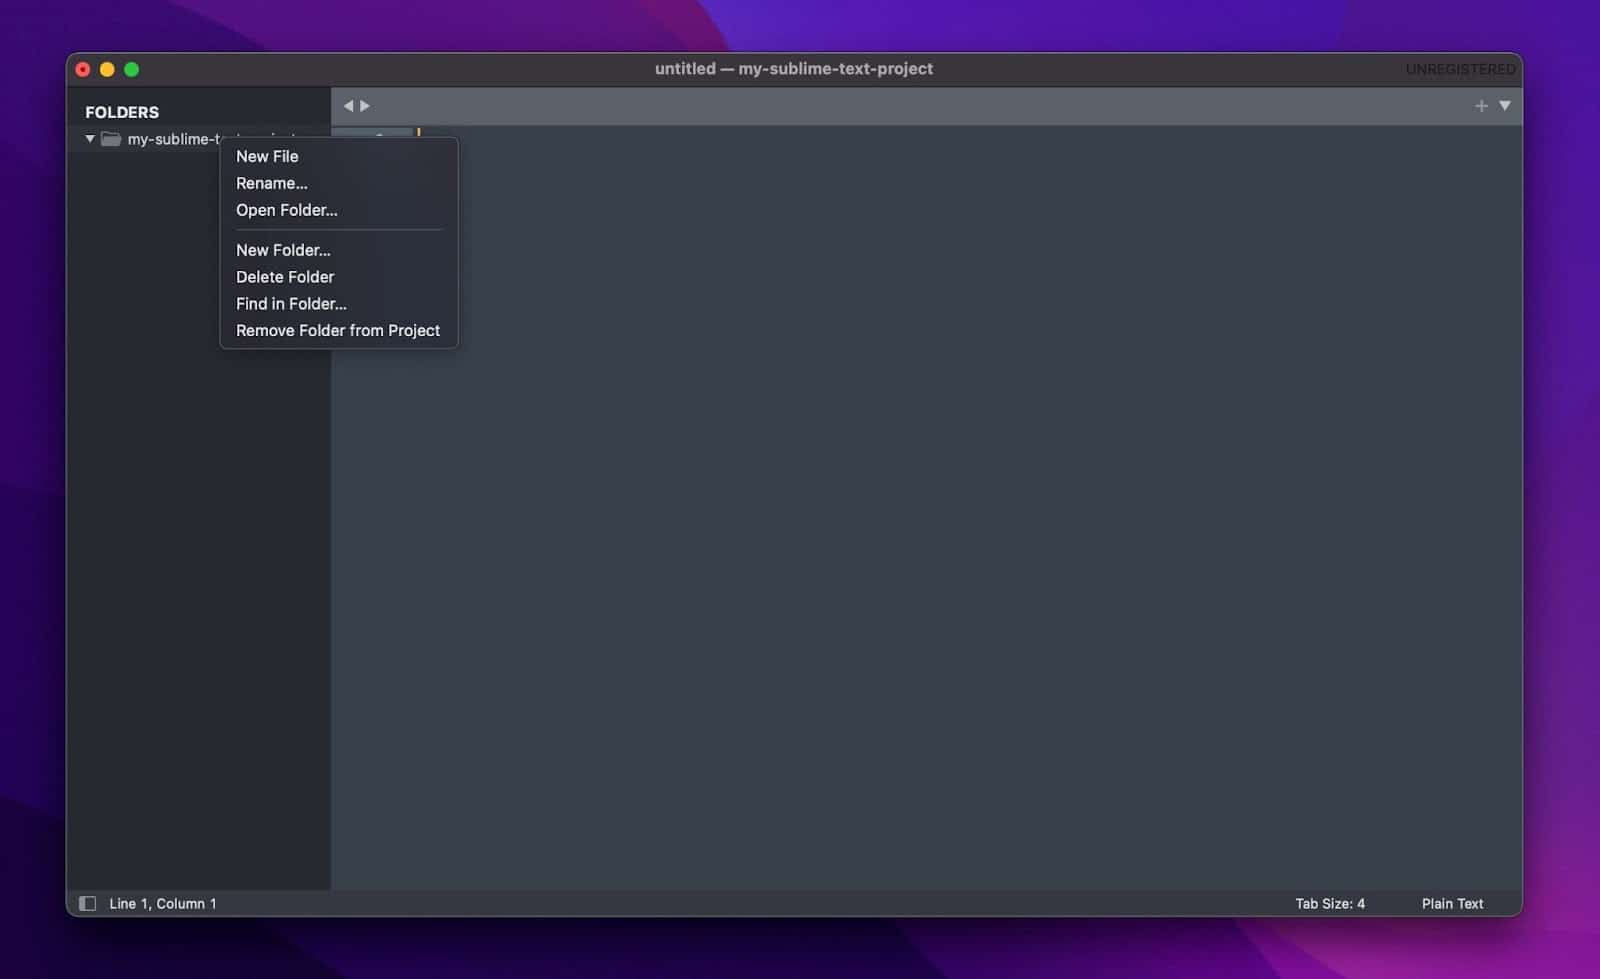Click Remove Folder from Project

pyautogui.click(x=338, y=330)
